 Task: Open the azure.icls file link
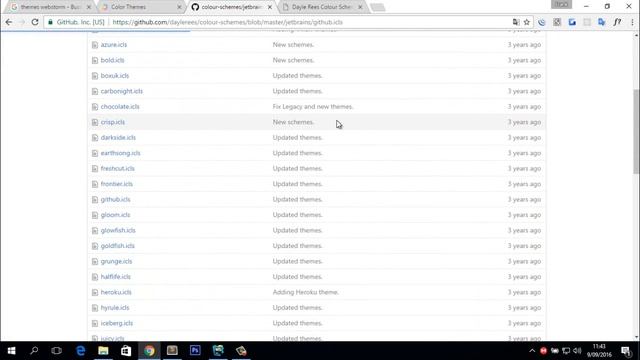pos(113,45)
